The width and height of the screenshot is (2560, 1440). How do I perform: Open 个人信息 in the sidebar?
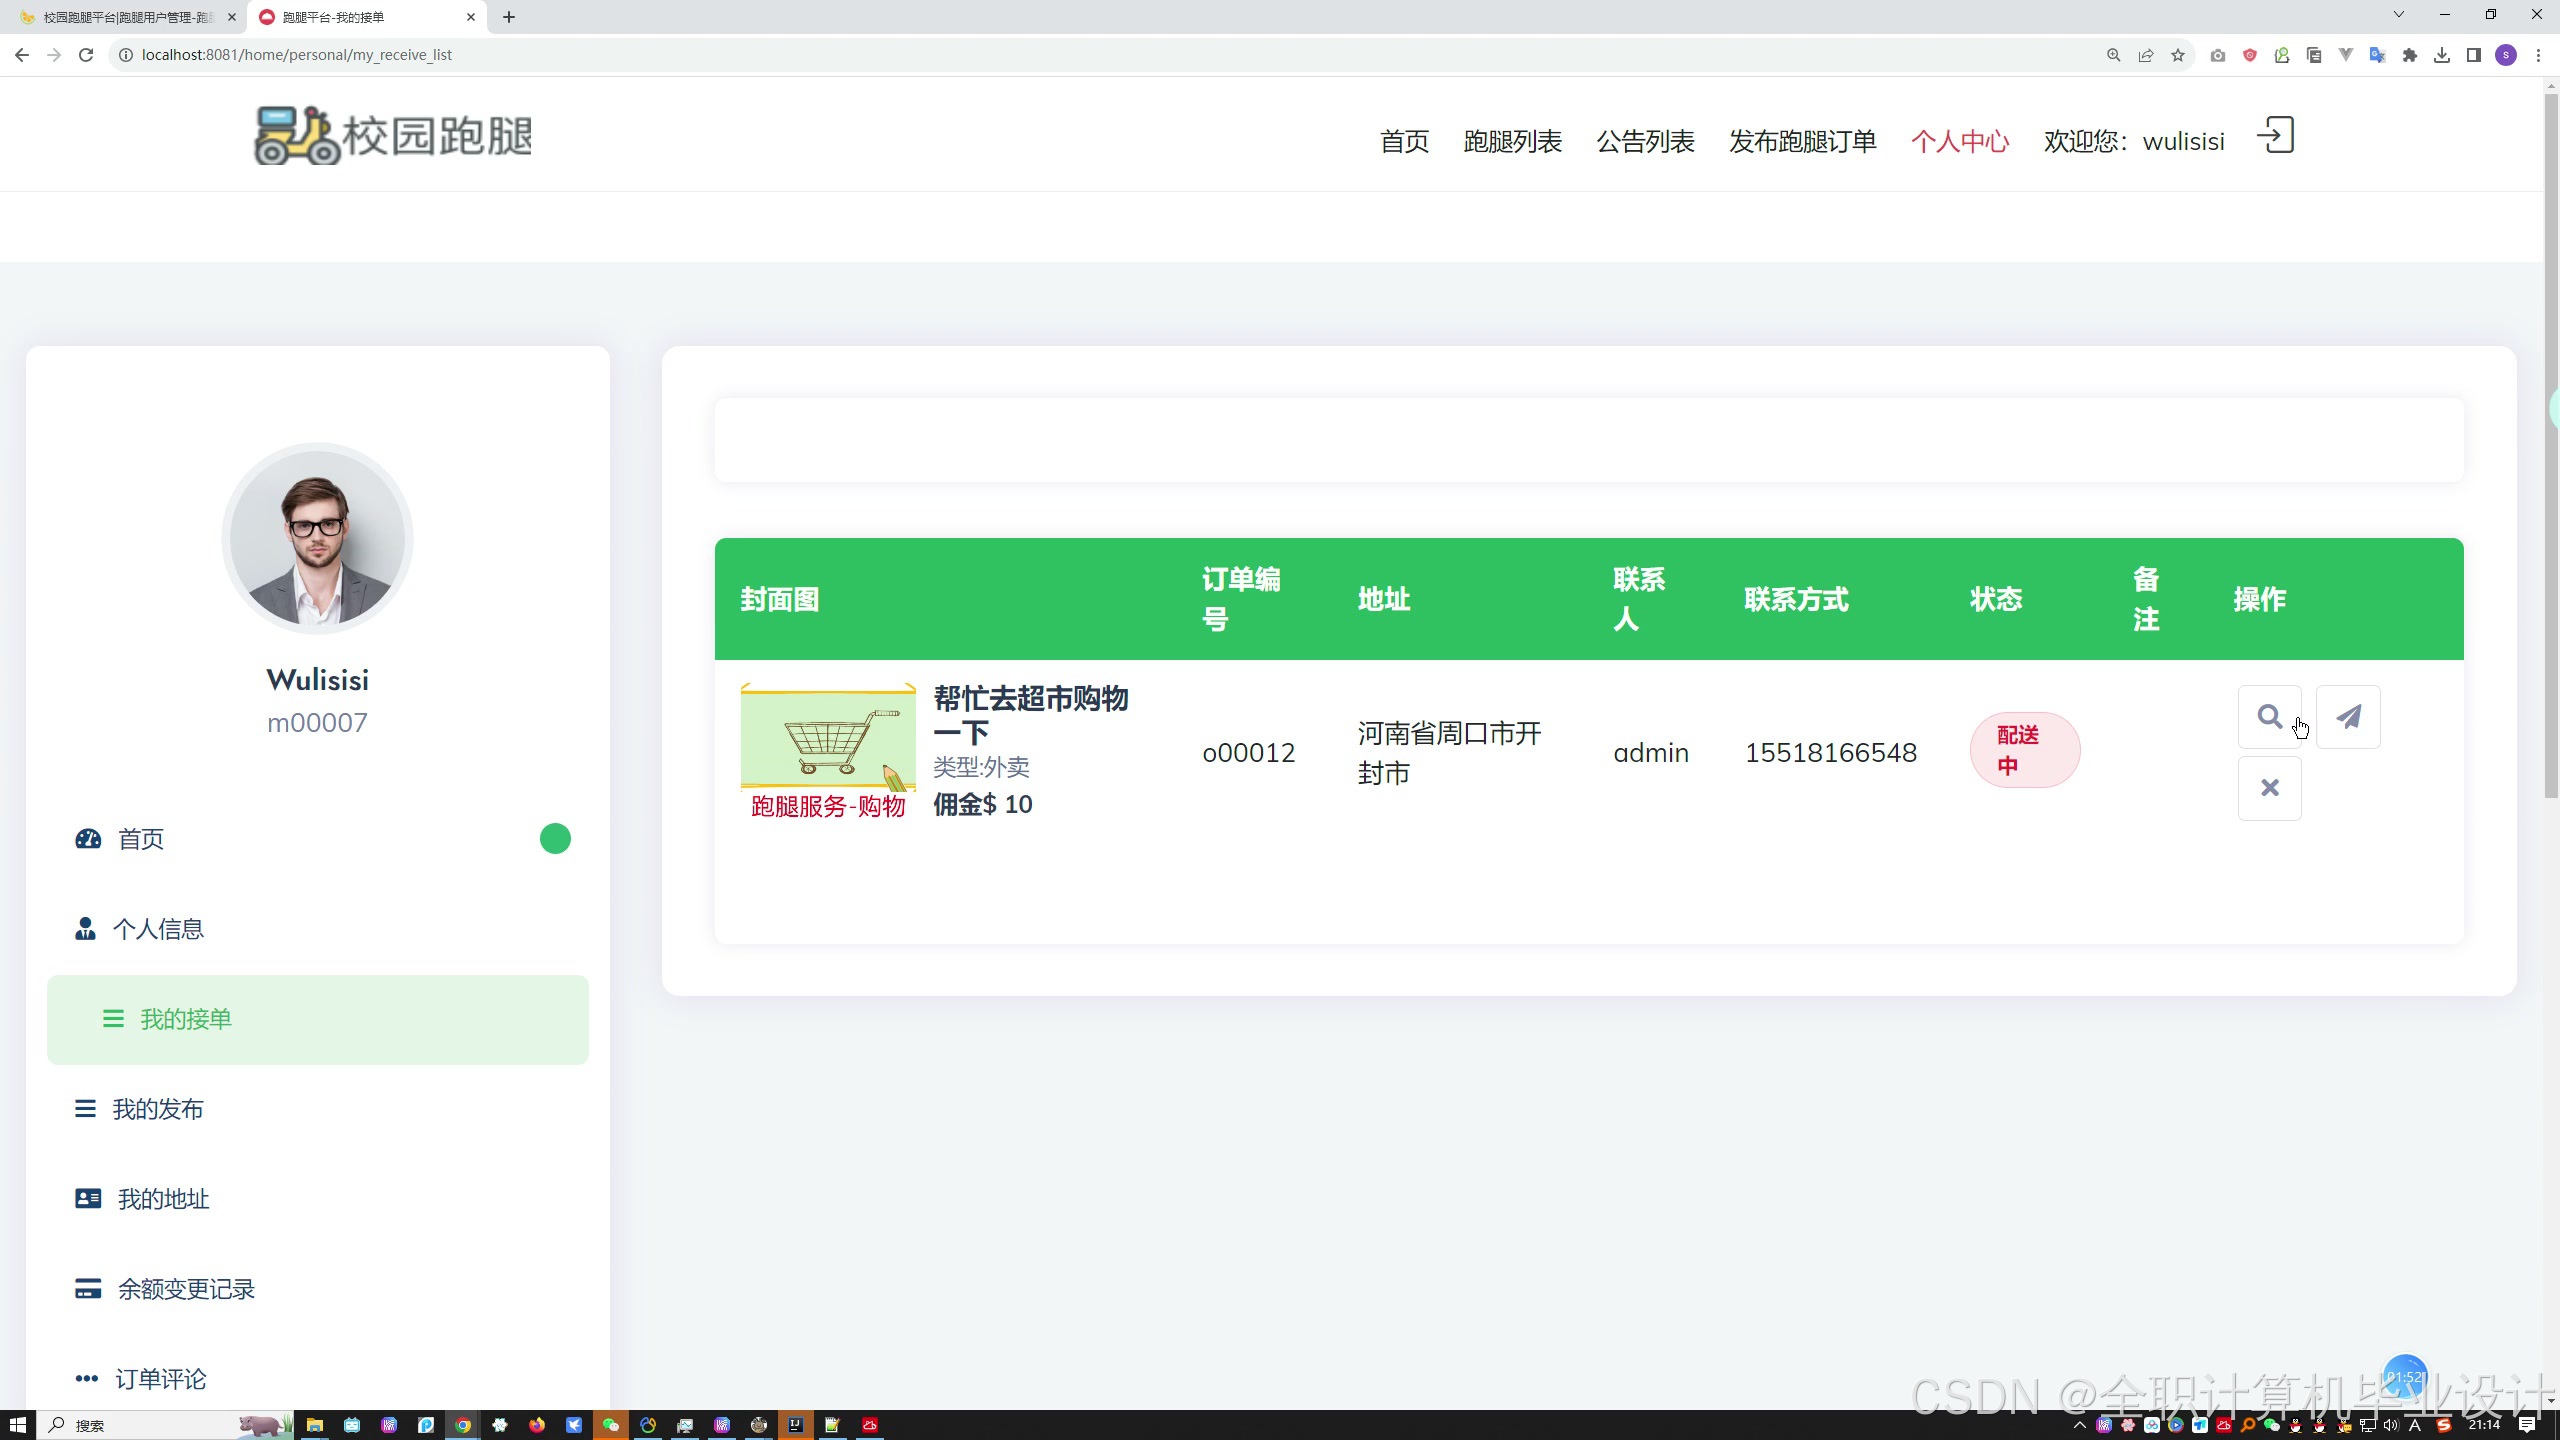pos(157,929)
